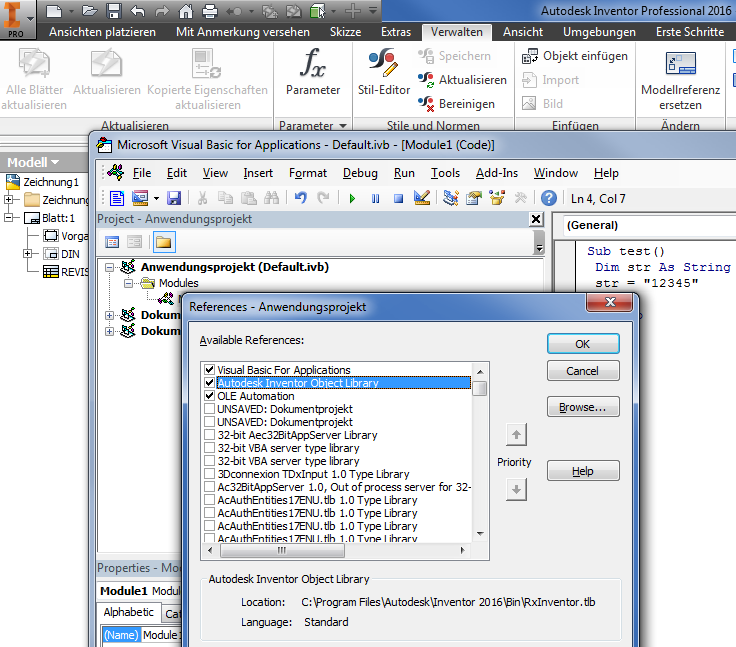Click Find binoculars icon in VBA toolbar
This screenshot has height=647, width=736.
pyautogui.click(x=271, y=198)
